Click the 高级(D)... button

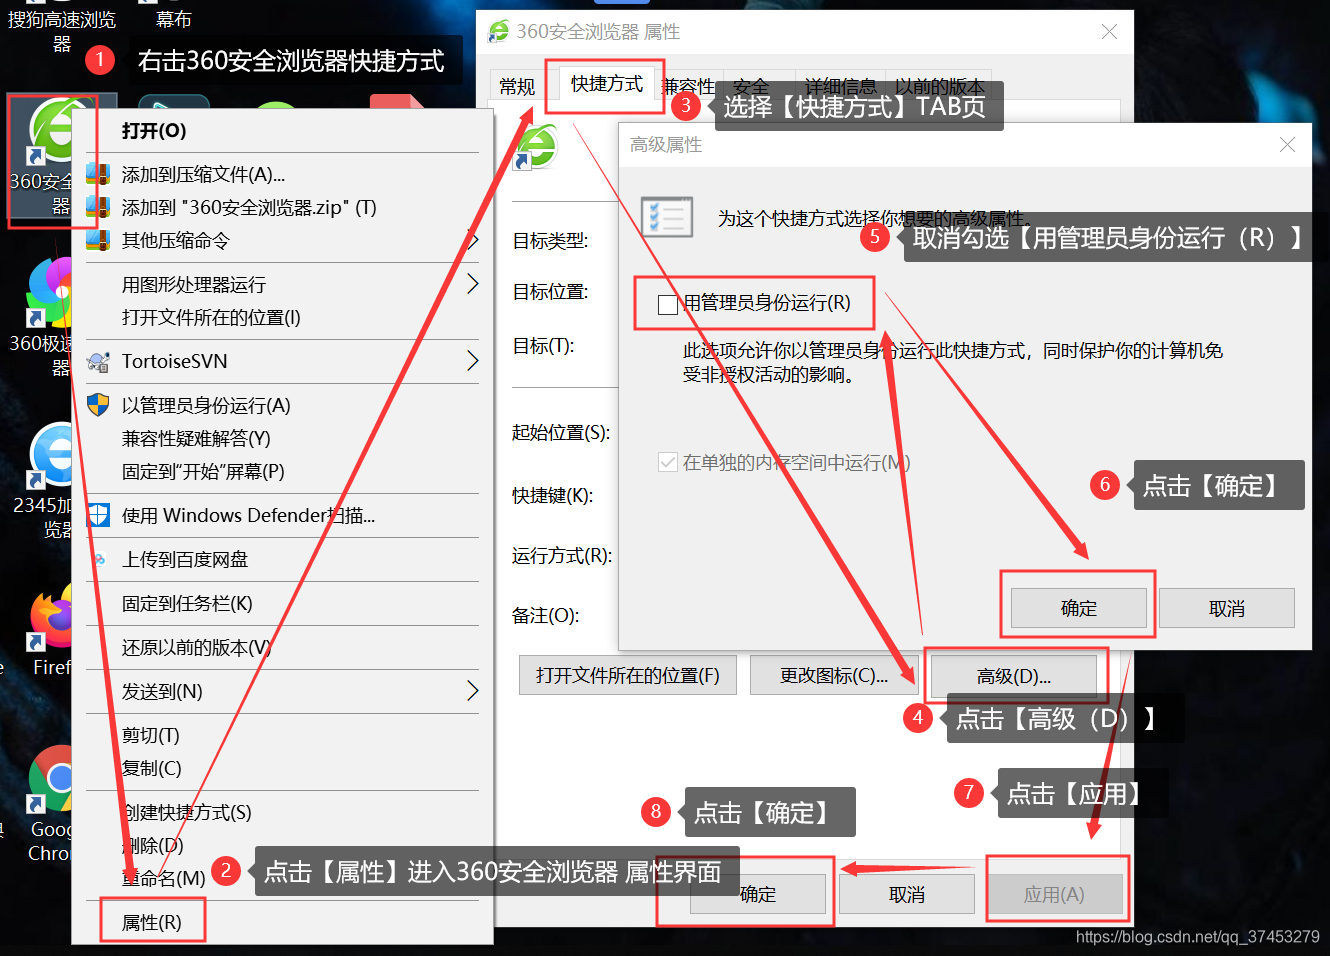click(1014, 676)
